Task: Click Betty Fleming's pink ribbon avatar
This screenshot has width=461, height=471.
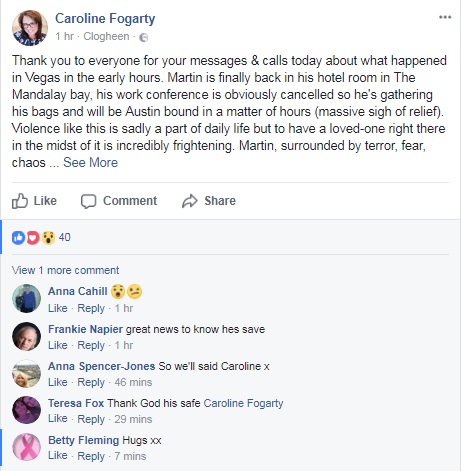Action: pyautogui.click(x=26, y=447)
